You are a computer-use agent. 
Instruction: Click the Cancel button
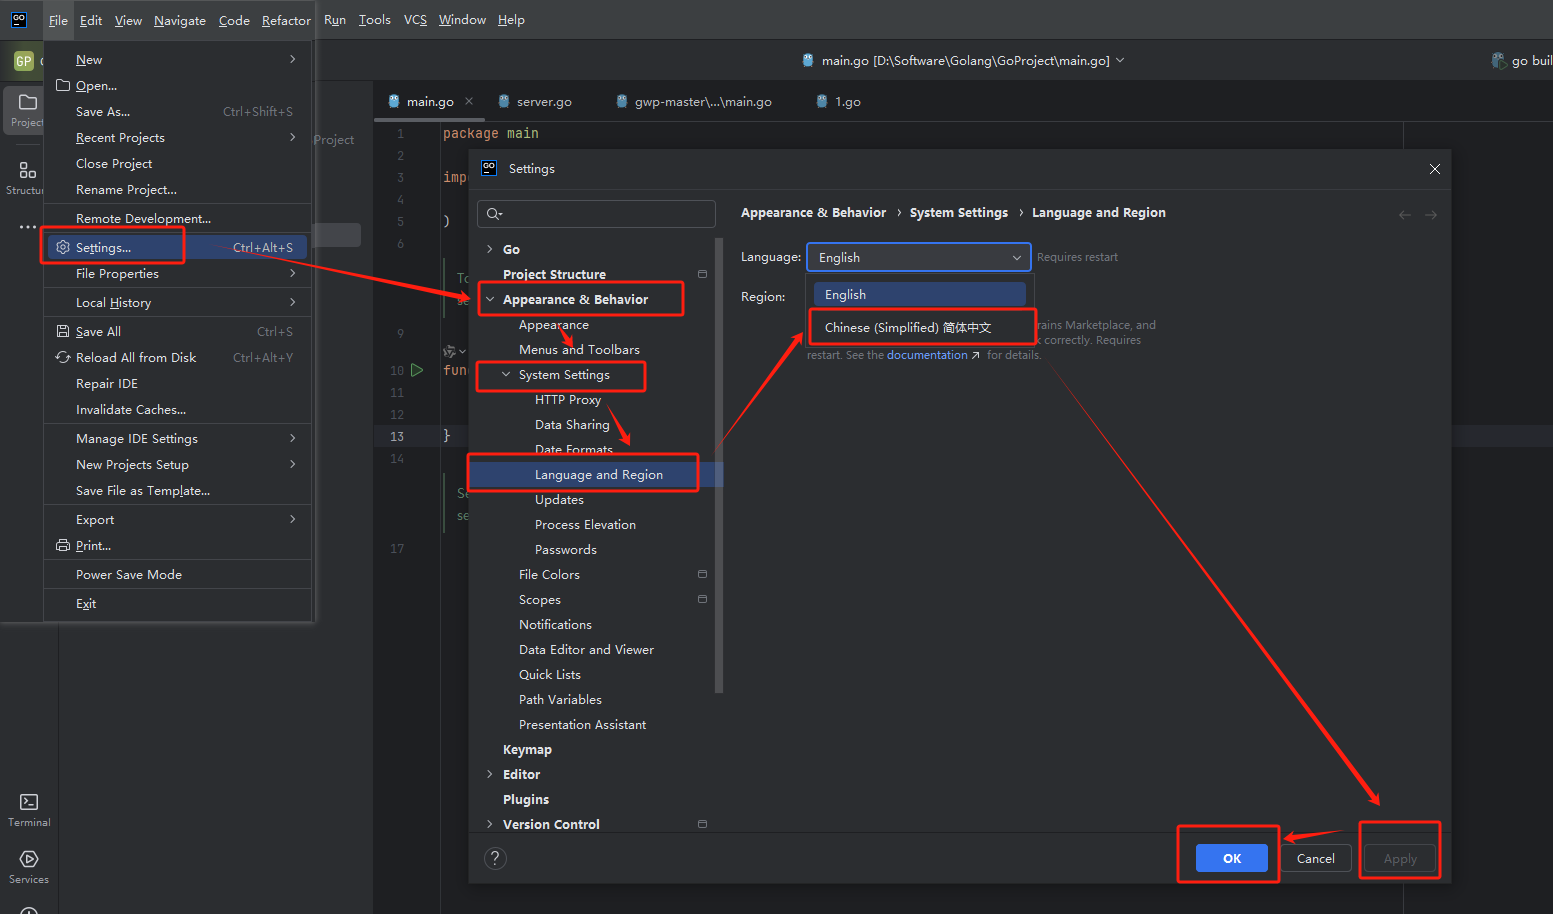click(x=1316, y=858)
